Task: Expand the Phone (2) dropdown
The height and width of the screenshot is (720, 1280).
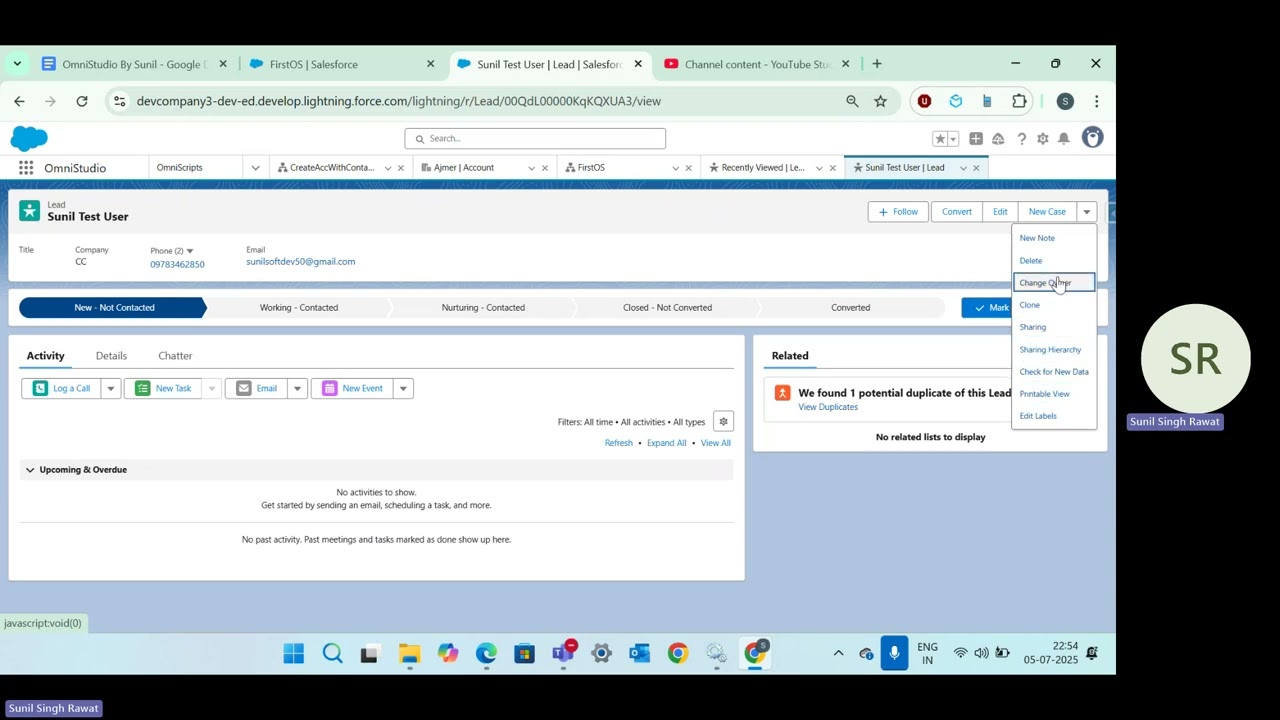Action: (x=190, y=251)
